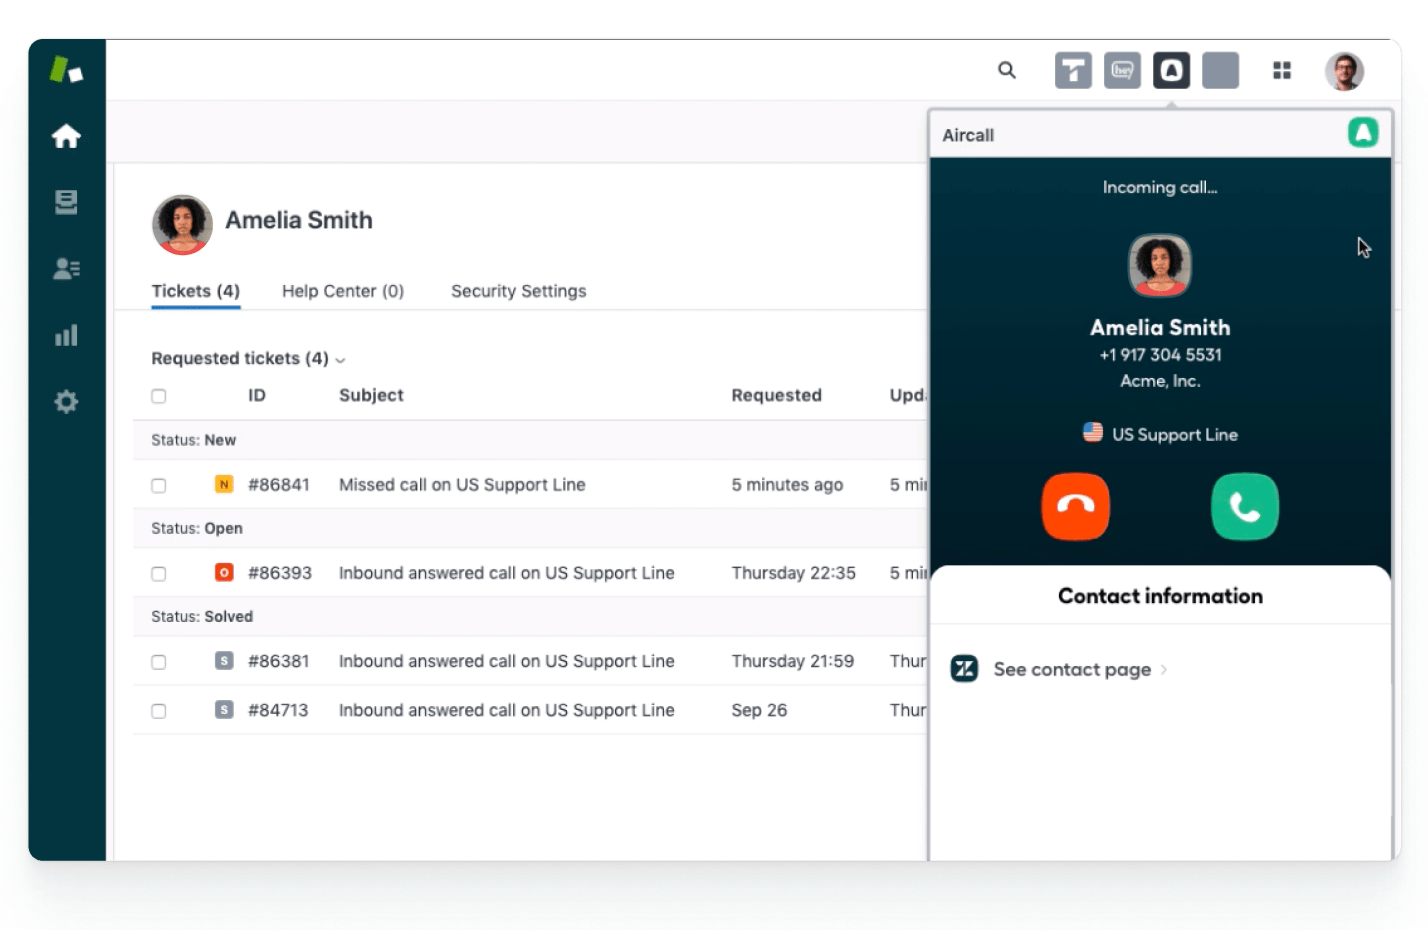Image resolution: width=1428 pixels, height=930 pixels.
Task: Collapse the Requested tickets list
Action: click(340, 359)
